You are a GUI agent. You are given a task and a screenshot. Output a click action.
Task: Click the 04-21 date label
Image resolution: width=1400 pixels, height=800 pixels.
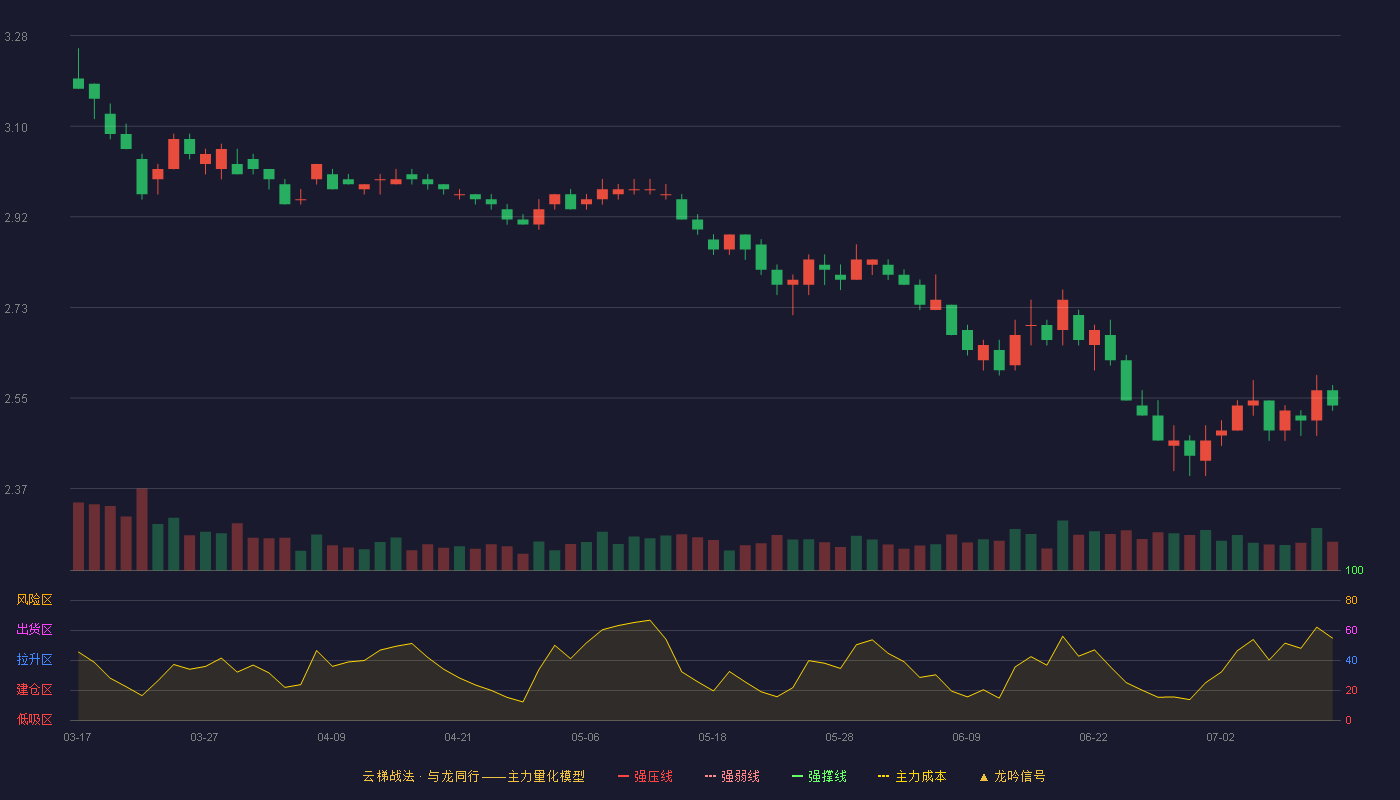point(458,737)
